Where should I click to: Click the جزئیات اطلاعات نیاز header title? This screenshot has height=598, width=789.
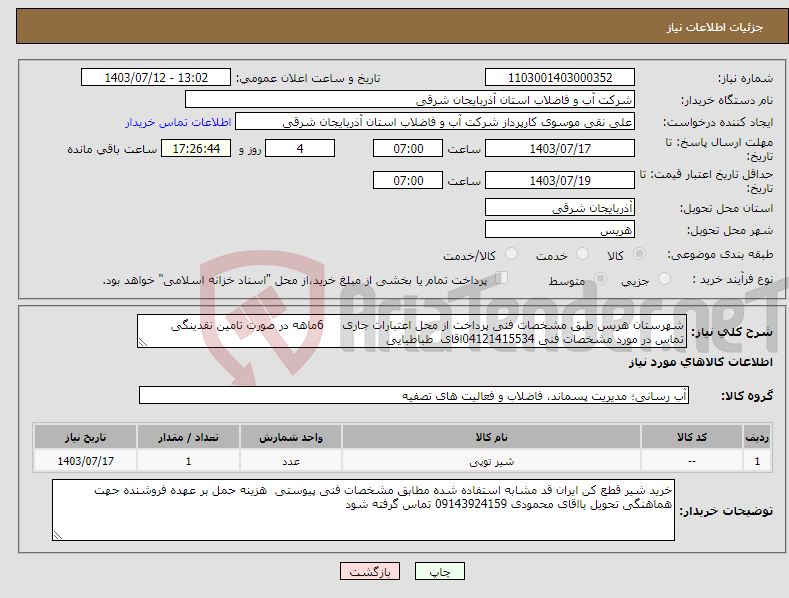pos(715,27)
